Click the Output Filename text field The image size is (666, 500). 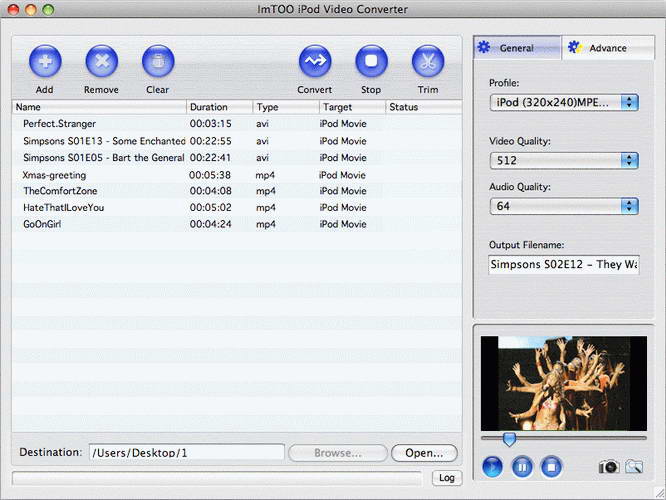point(563,265)
